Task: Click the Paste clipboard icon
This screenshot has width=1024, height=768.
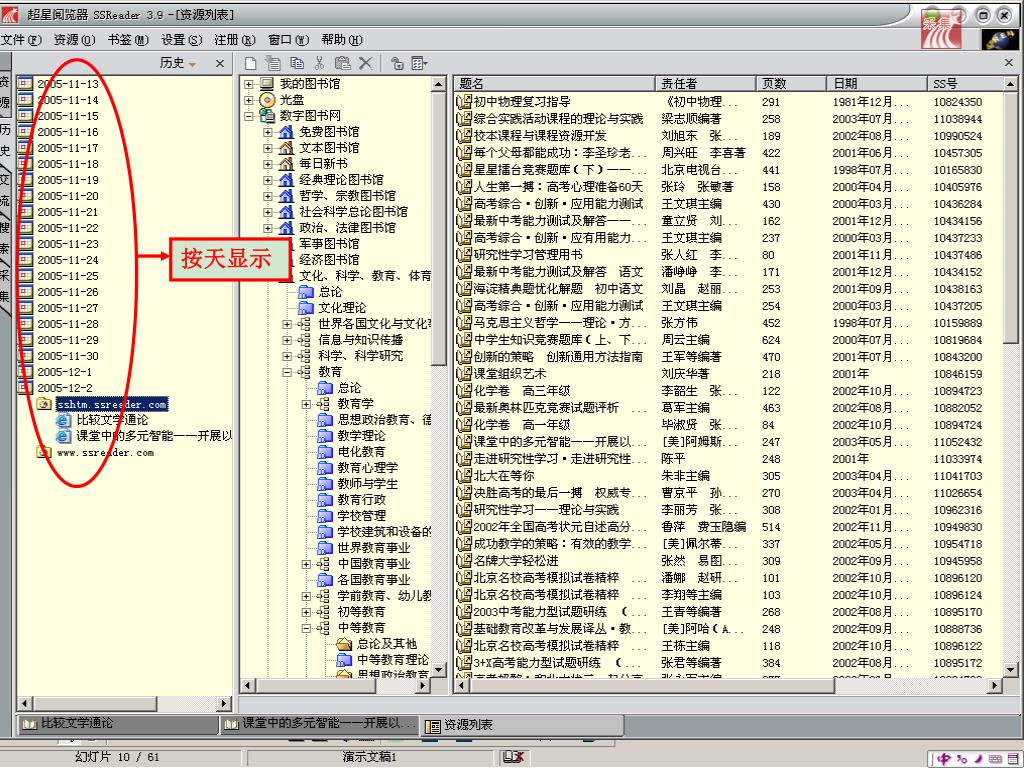Action: pyautogui.click(x=342, y=63)
